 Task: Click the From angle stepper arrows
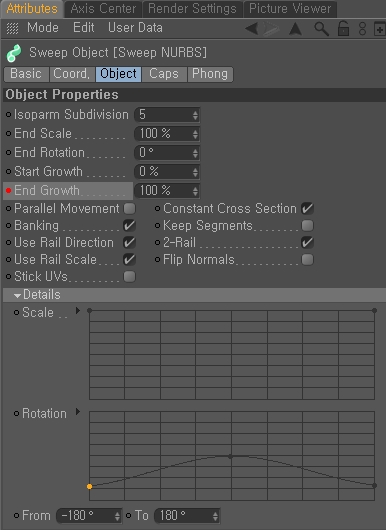click(117, 516)
